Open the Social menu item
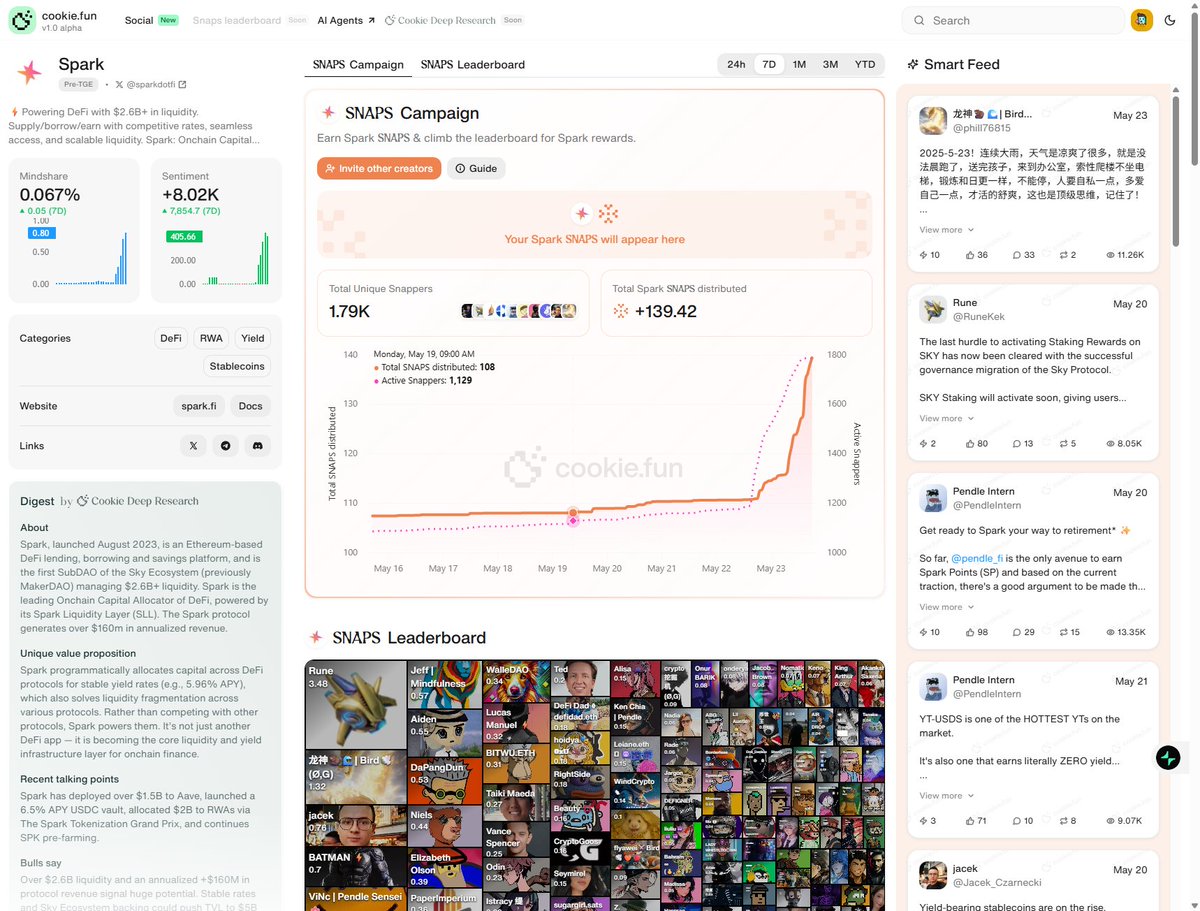This screenshot has width=1200, height=911. click(x=139, y=20)
